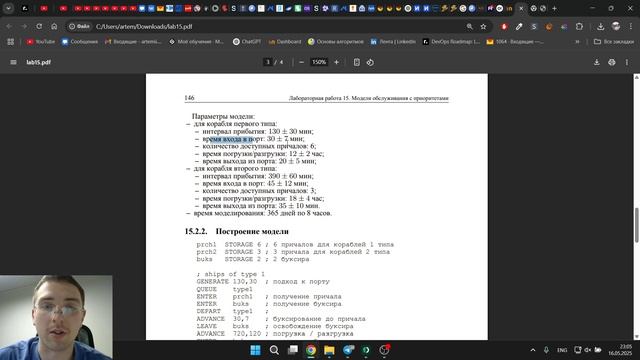Open Windows taskbar search
The image size is (640, 360).
[x=274, y=350]
